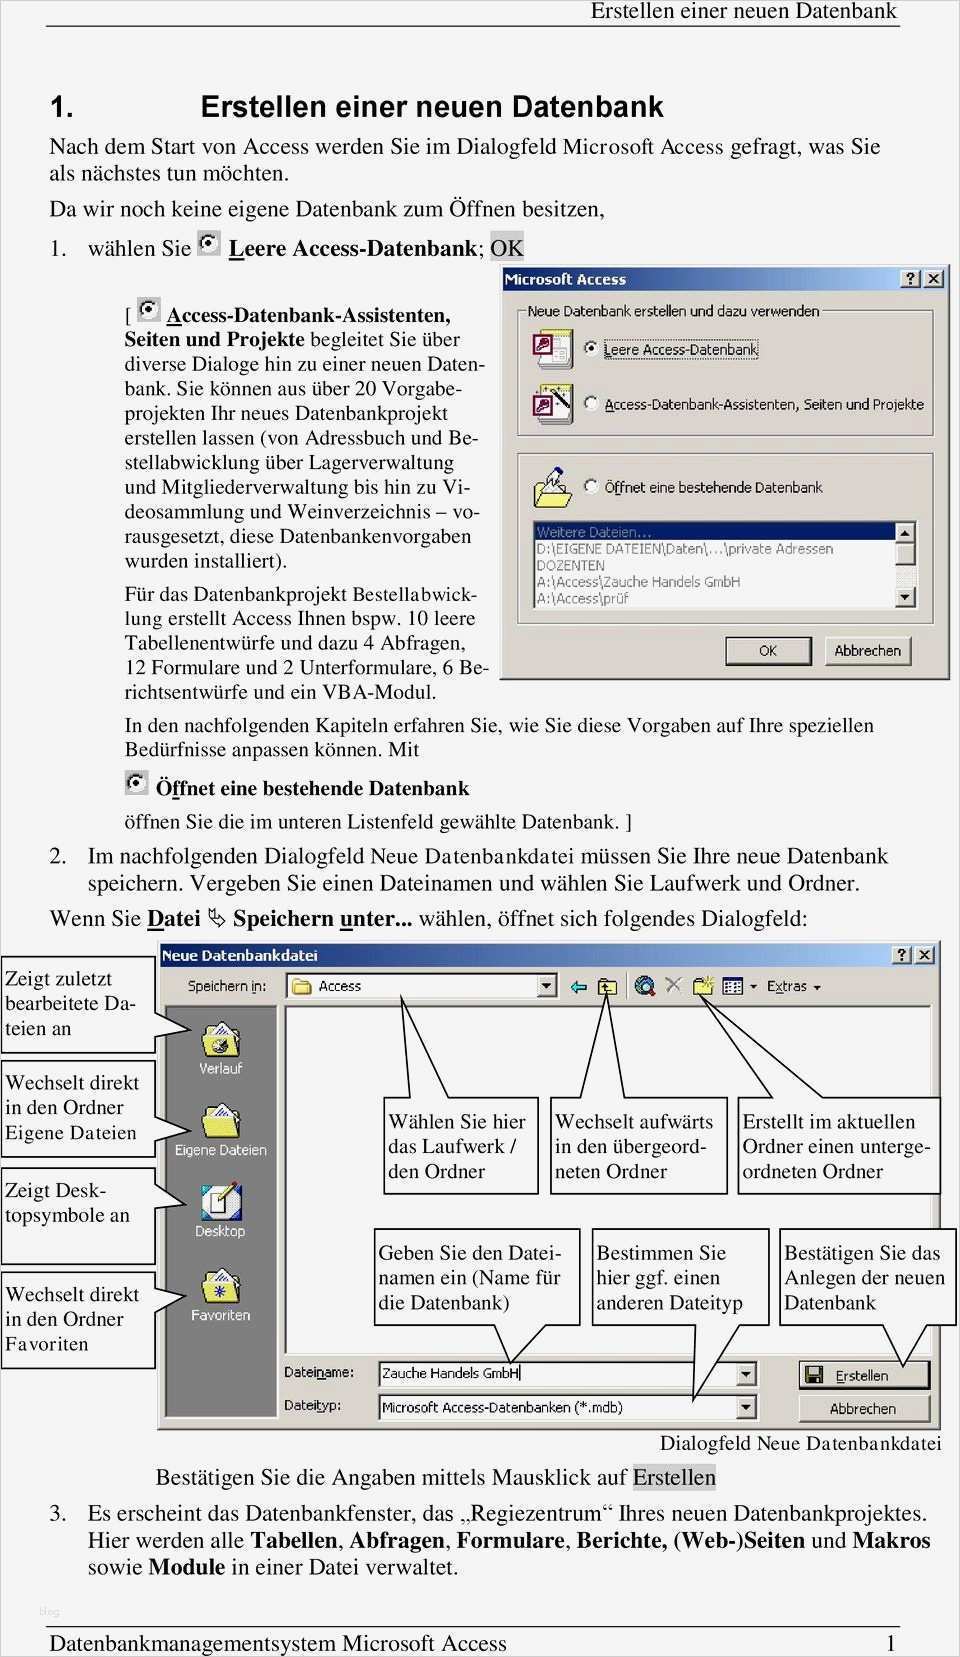This screenshot has height=1657, width=960.
Task: Click the database wizard icon with magic wand
Action: click(x=552, y=403)
